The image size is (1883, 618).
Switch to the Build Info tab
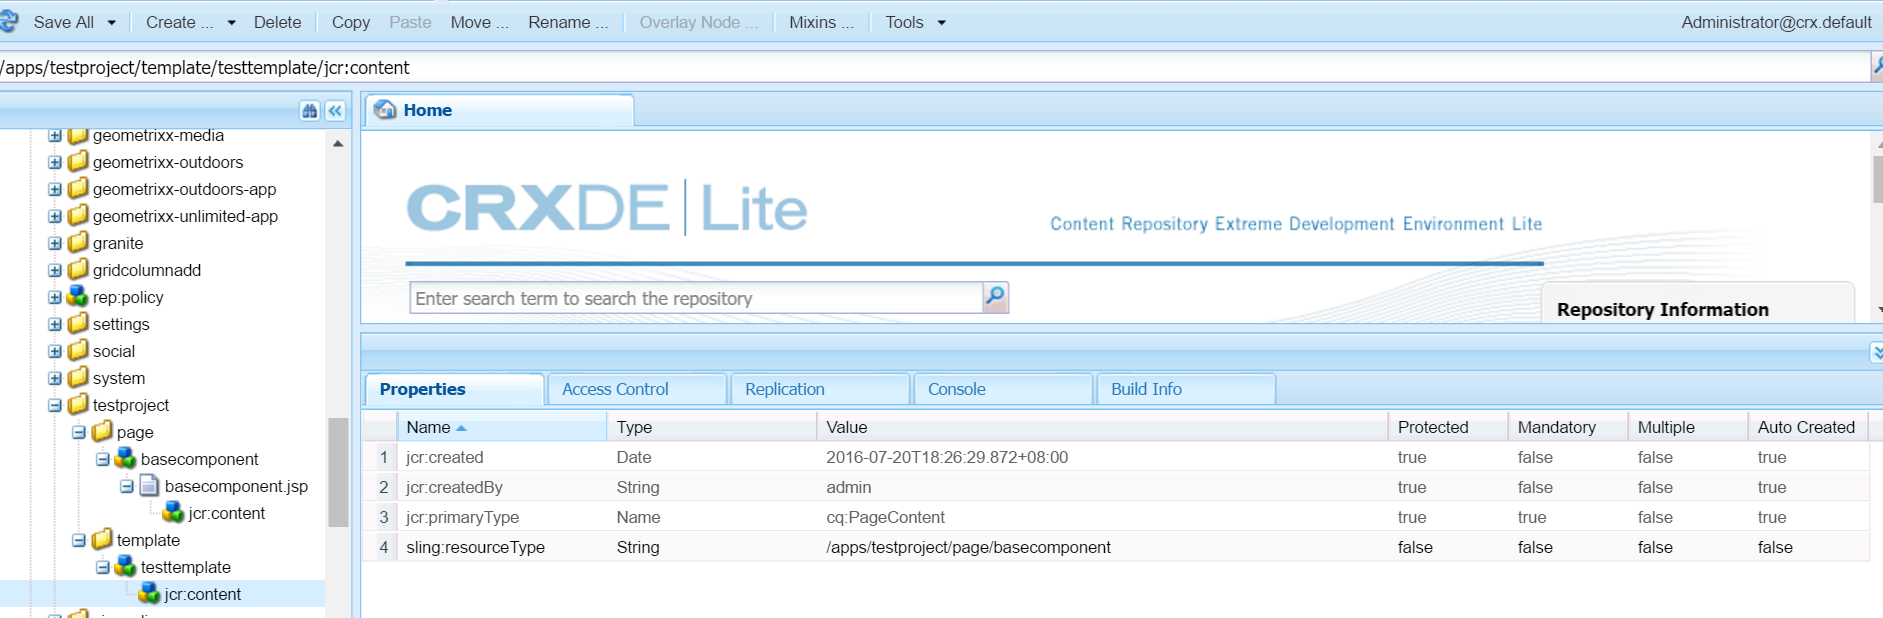pyautogui.click(x=1186, y=389)
